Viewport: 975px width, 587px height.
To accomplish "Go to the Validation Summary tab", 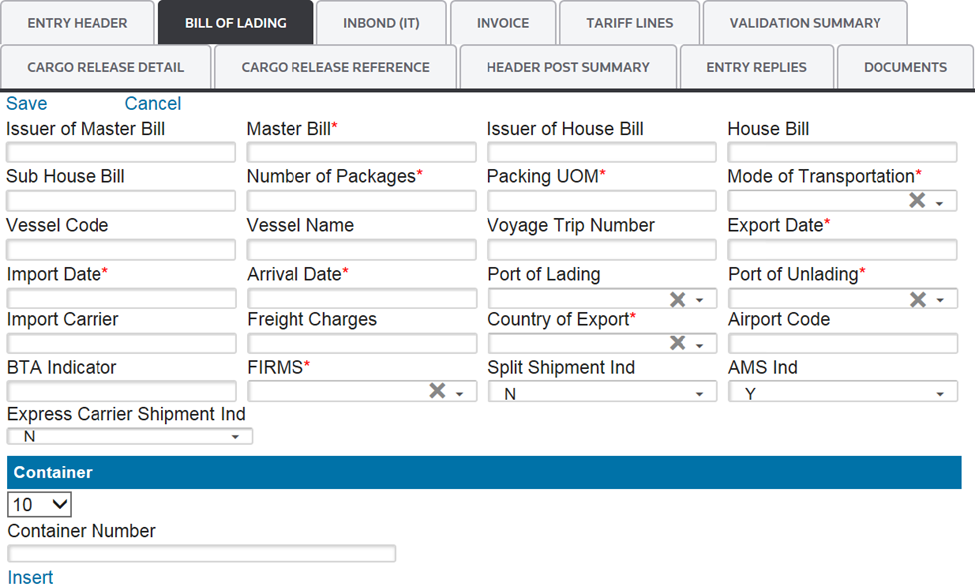I will point(804,23).
